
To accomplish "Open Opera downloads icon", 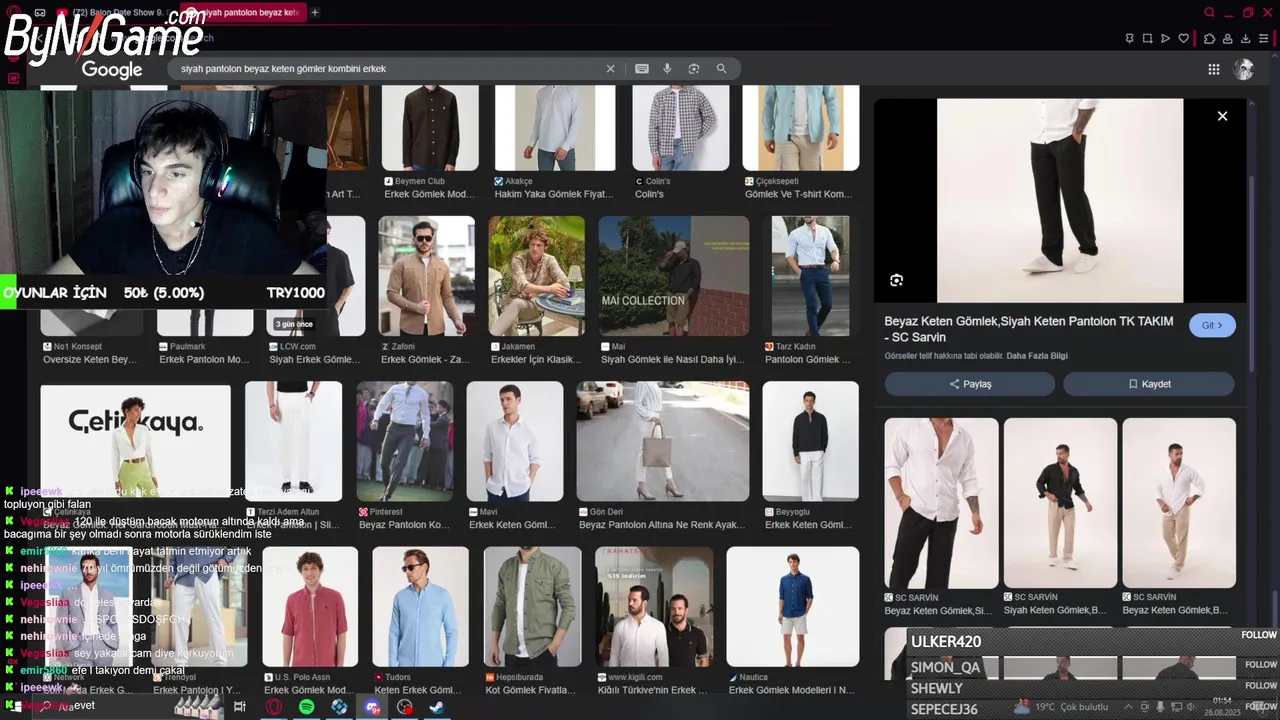I will coord(1246,38).
